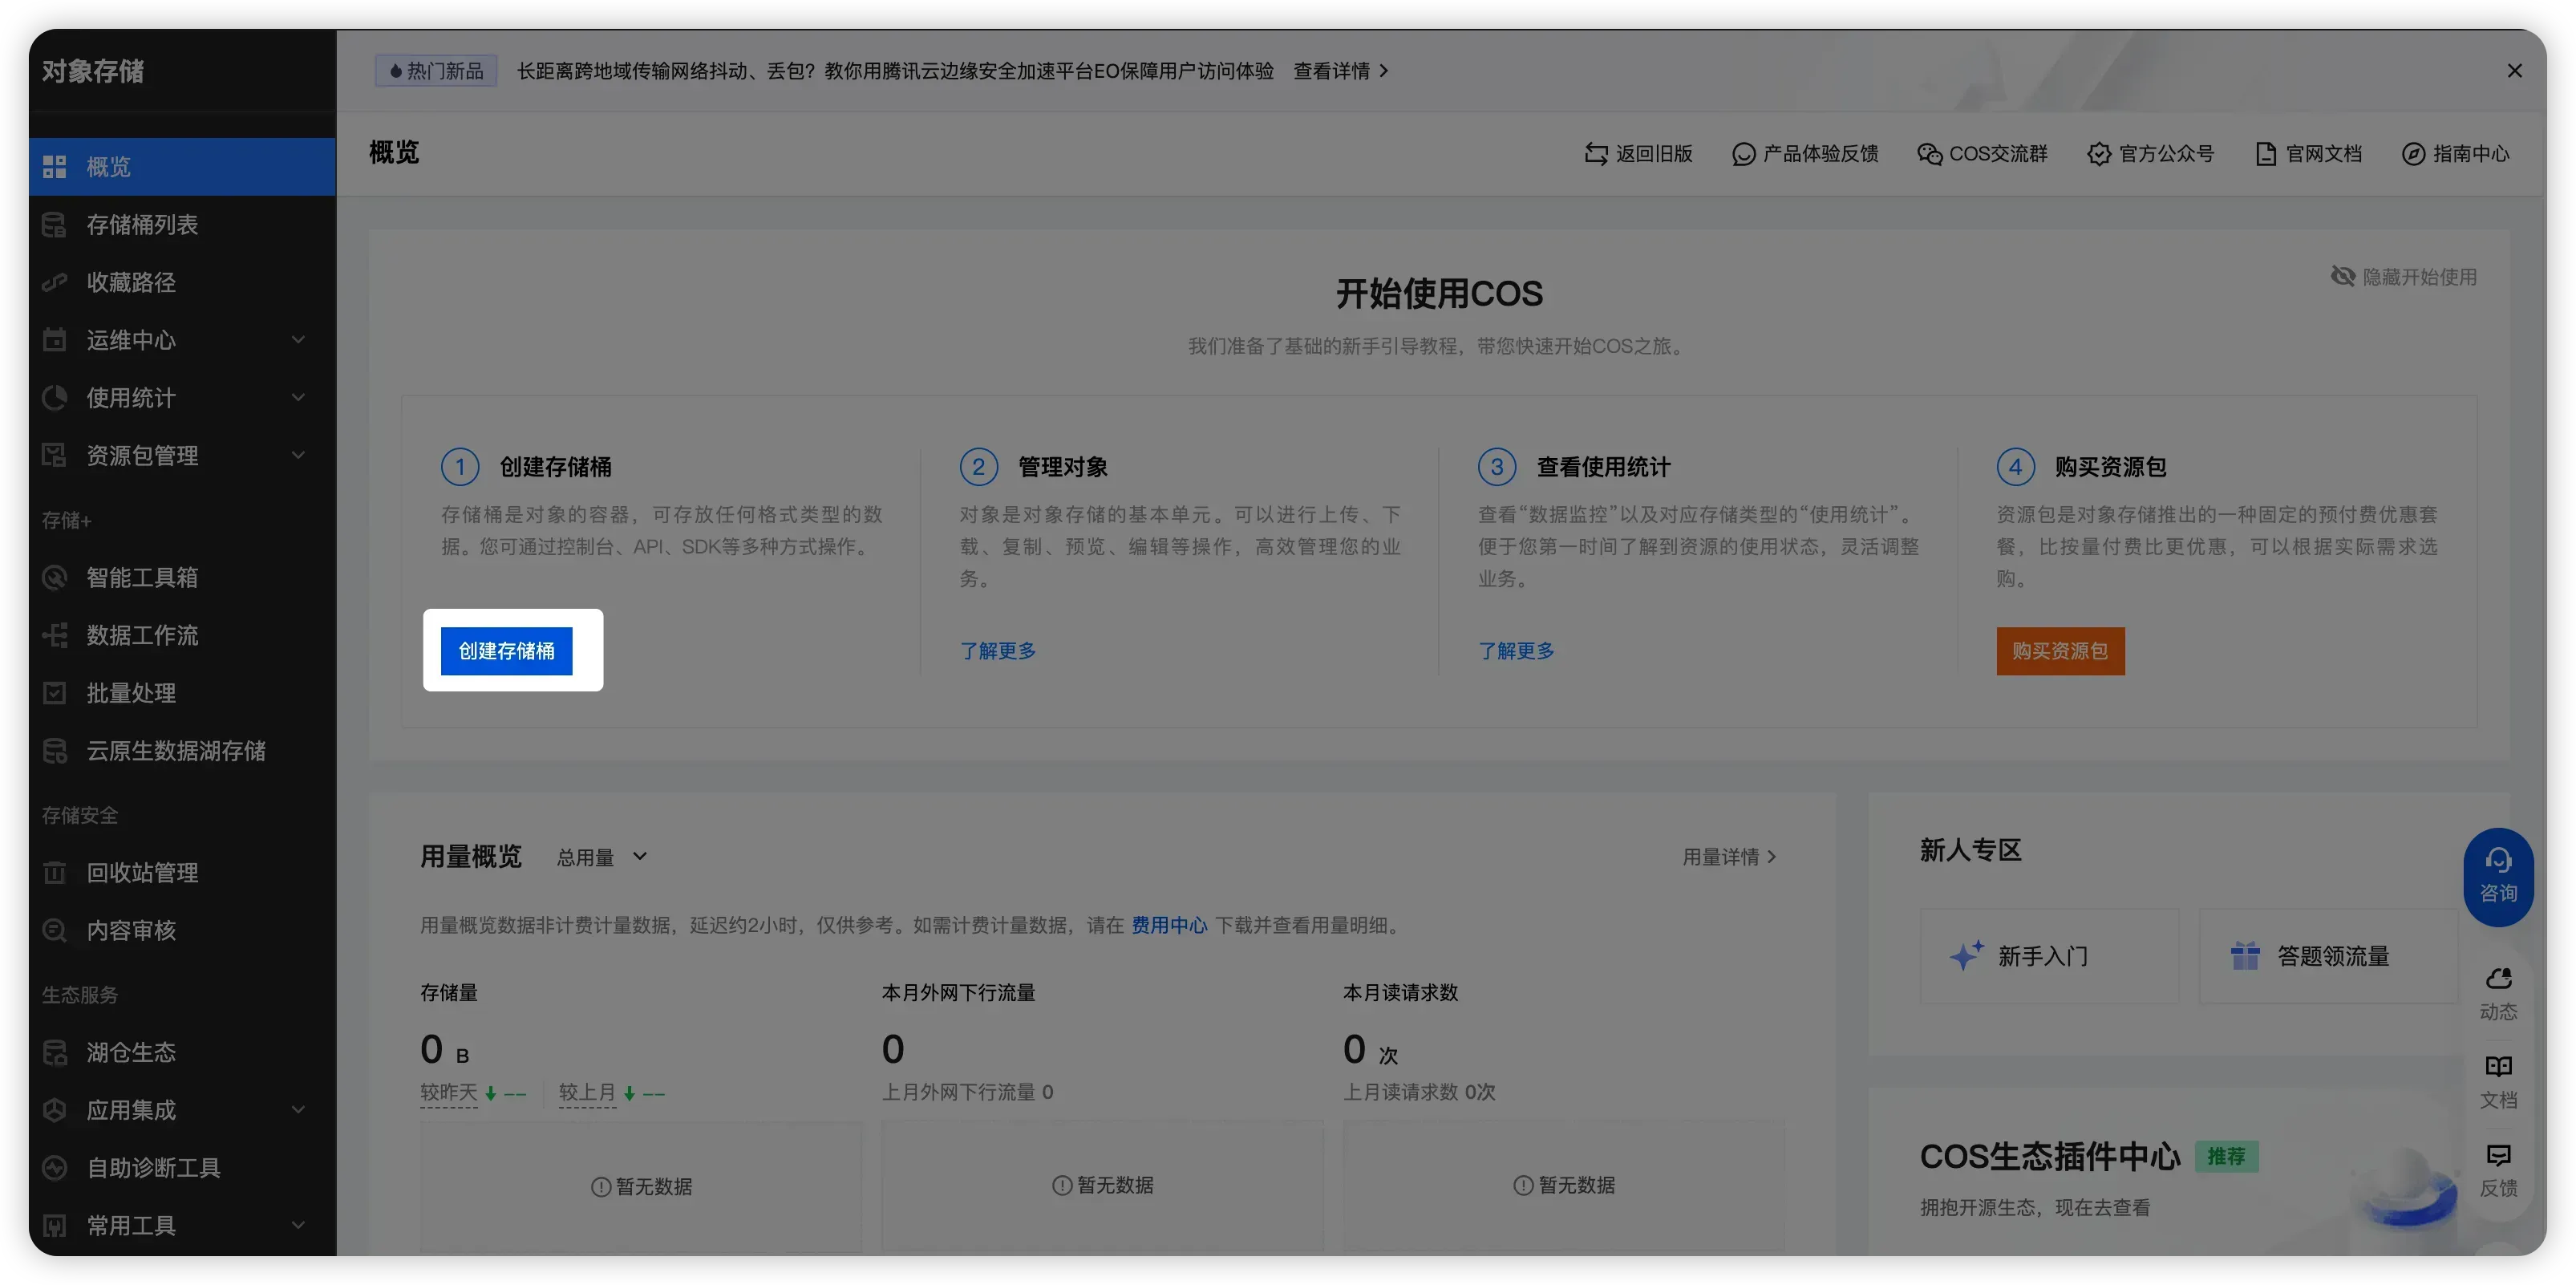
Task: Open the 咨询 floating support icon
Action: [2497, 875]
